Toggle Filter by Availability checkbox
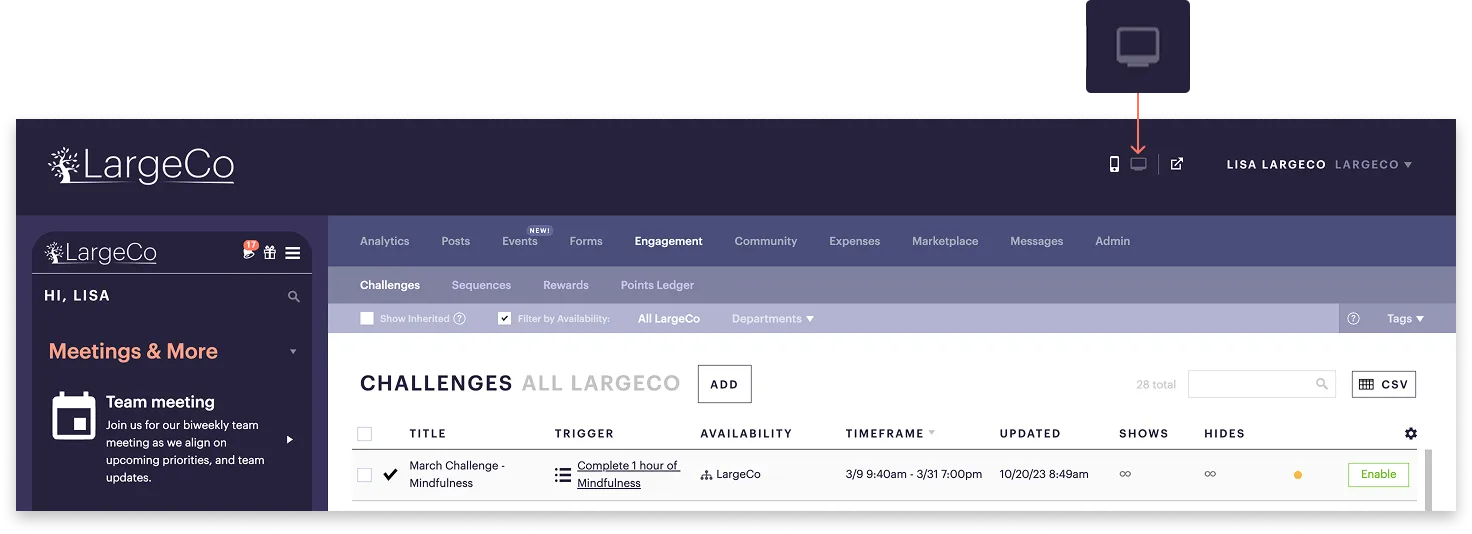The image size is (1472, 534). coord(505,318)
